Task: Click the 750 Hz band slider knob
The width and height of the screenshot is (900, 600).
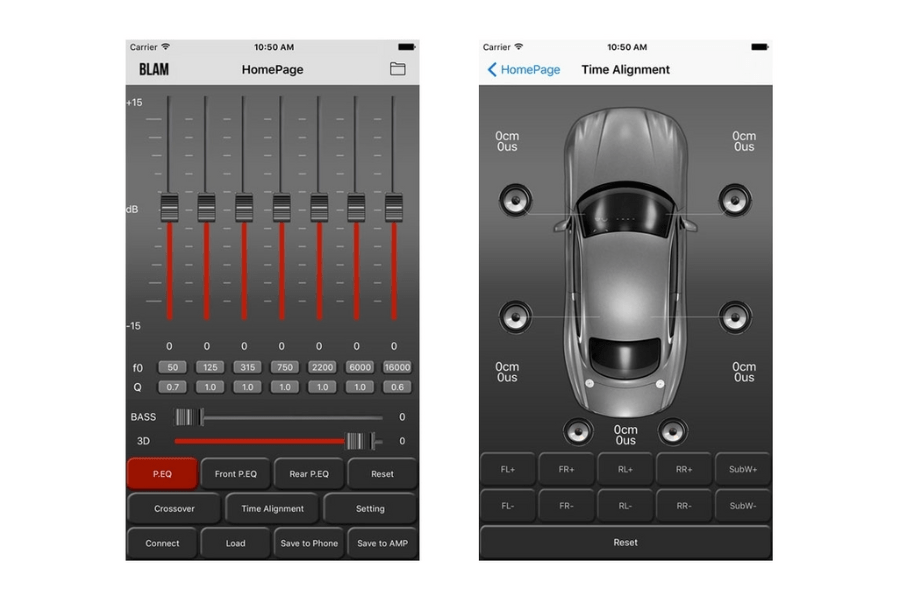Action: pyautogui.click(x=281, y=207)
